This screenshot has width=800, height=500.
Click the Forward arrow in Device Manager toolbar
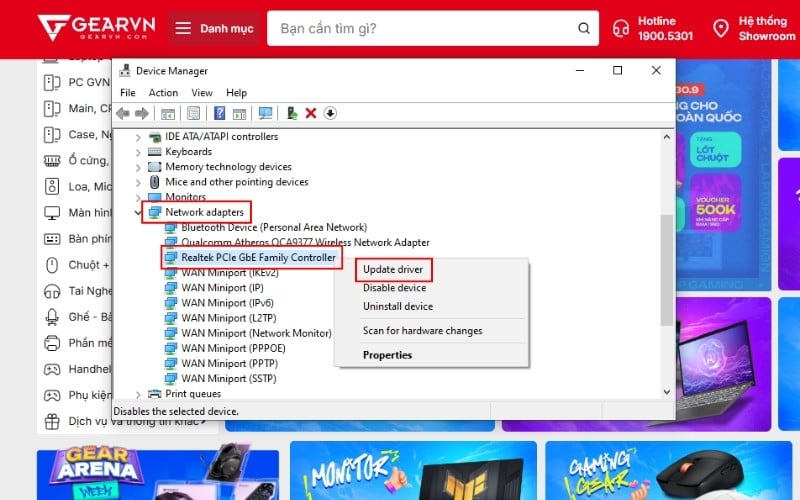[142, 113]
